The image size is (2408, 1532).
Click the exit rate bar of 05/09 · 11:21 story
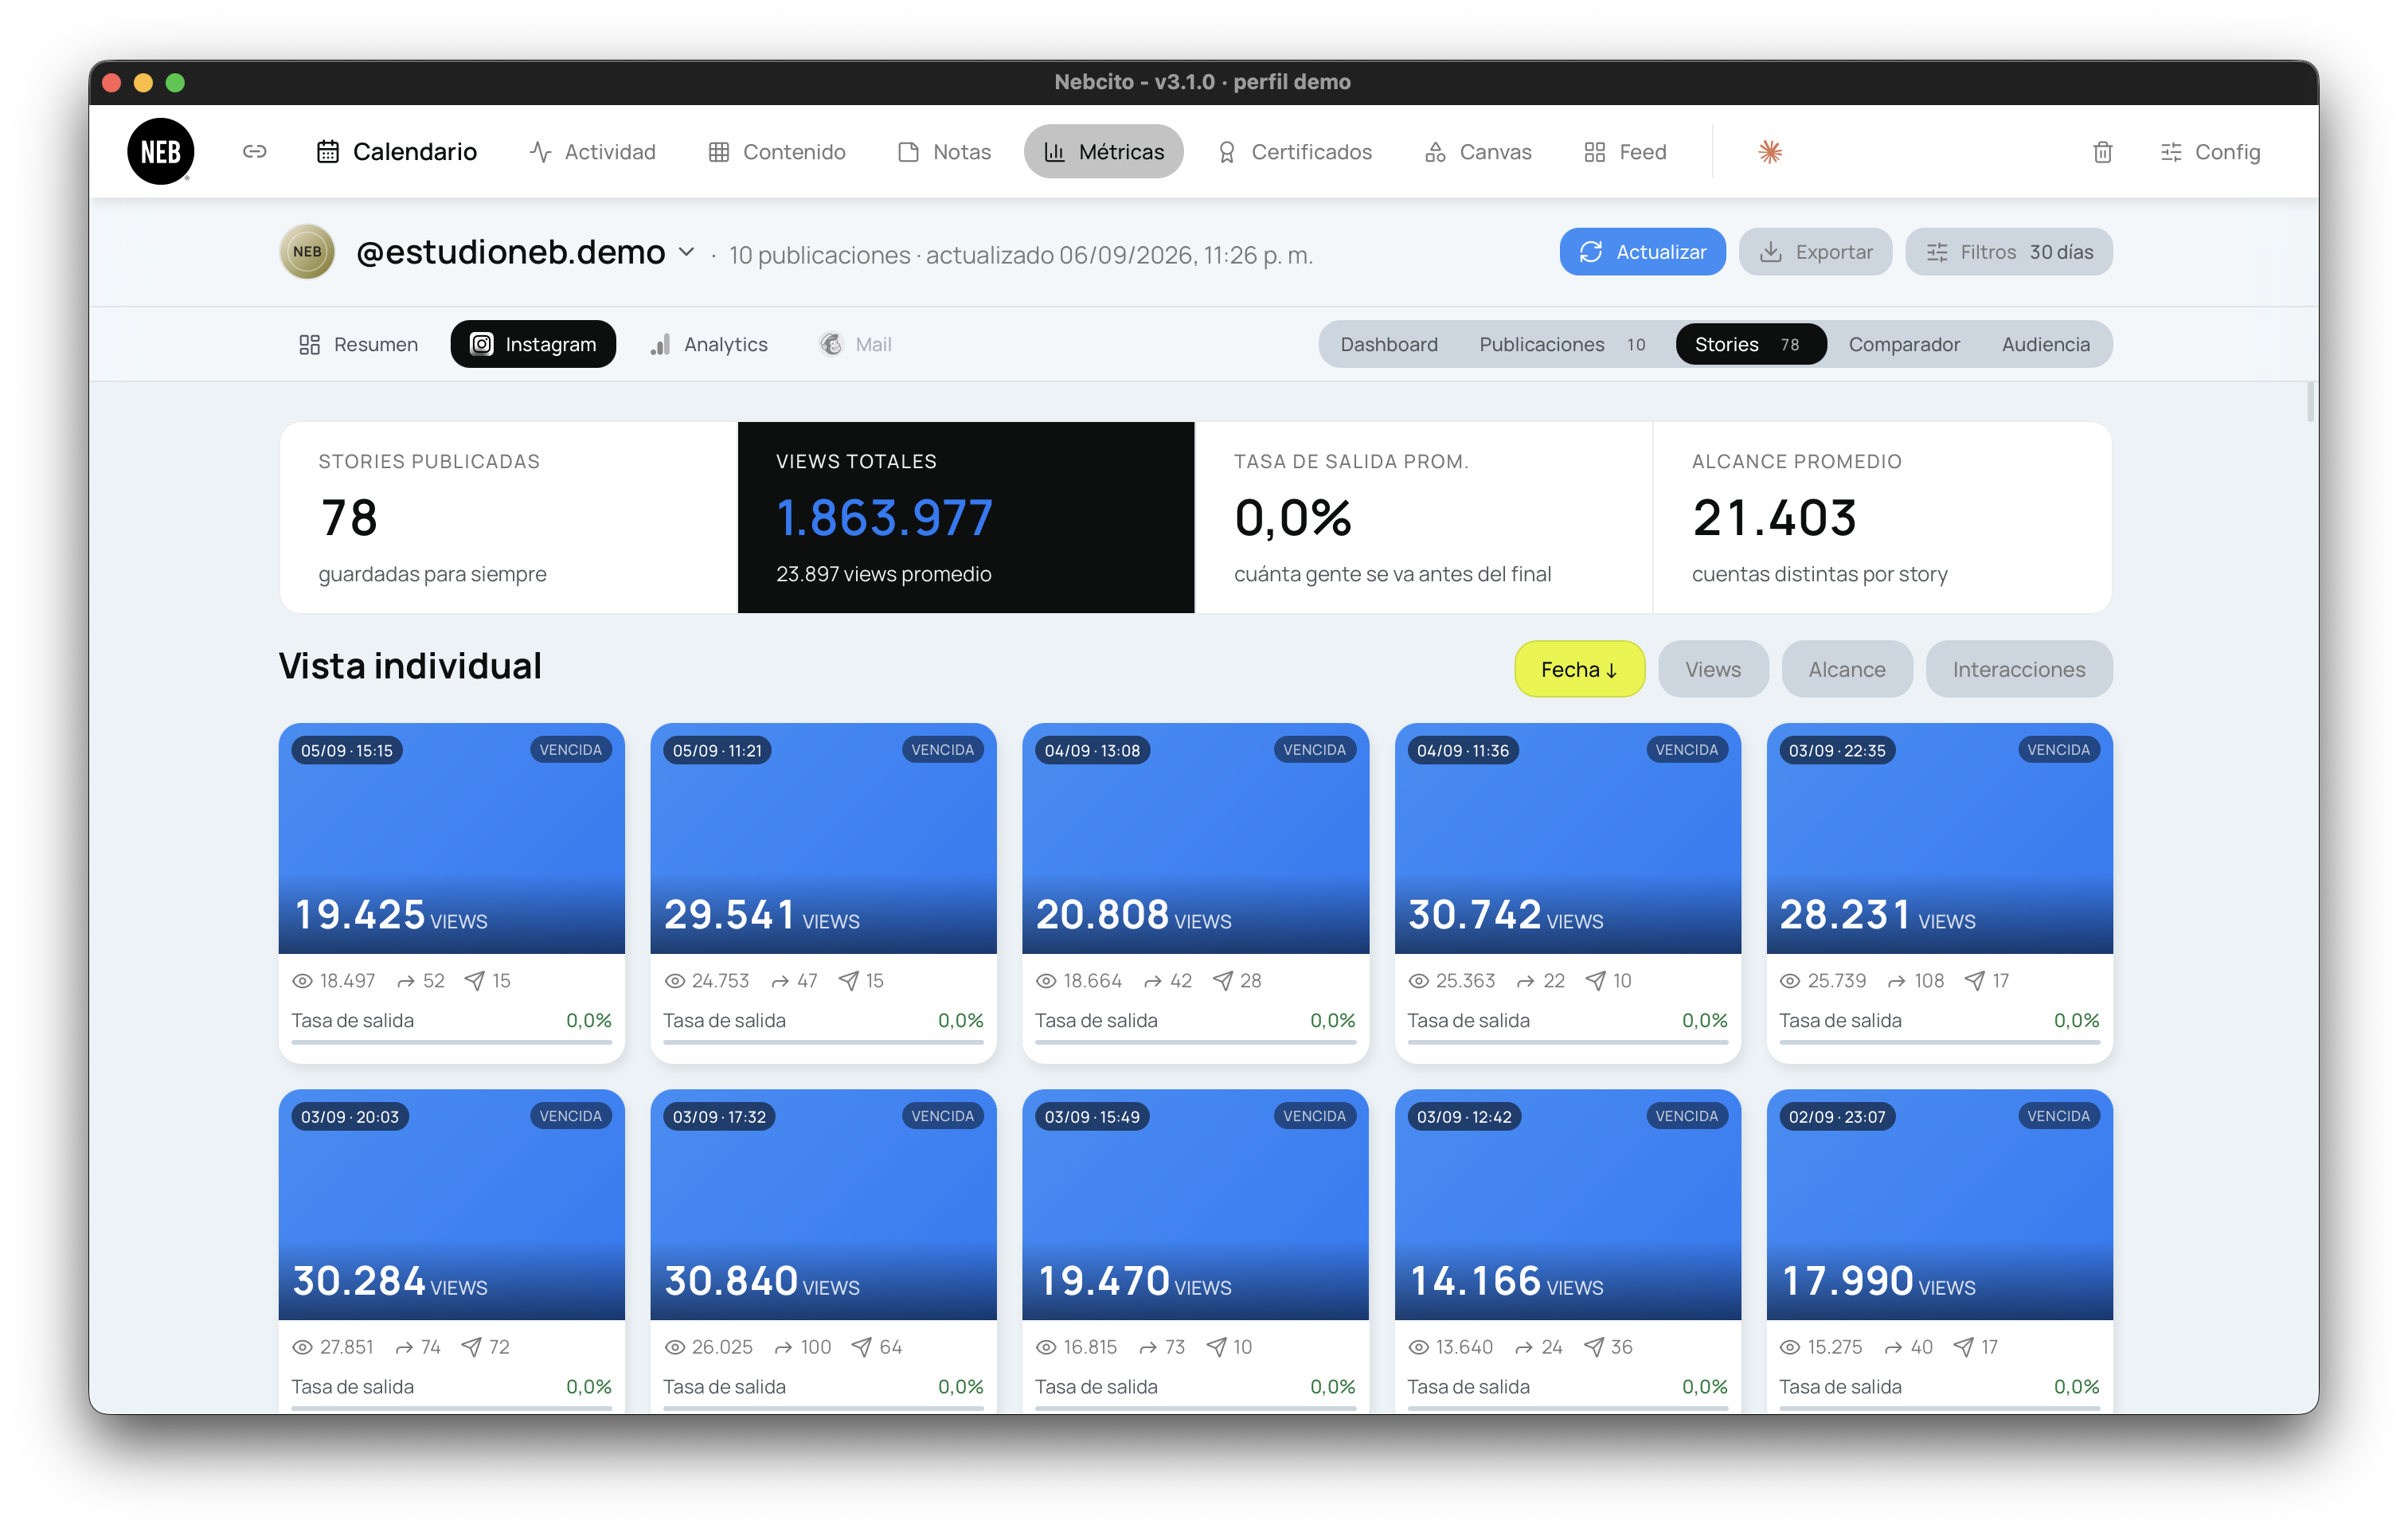823,1042
